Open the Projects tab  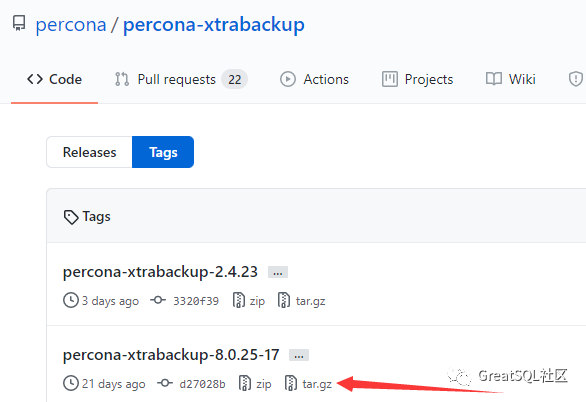(417, 79)
